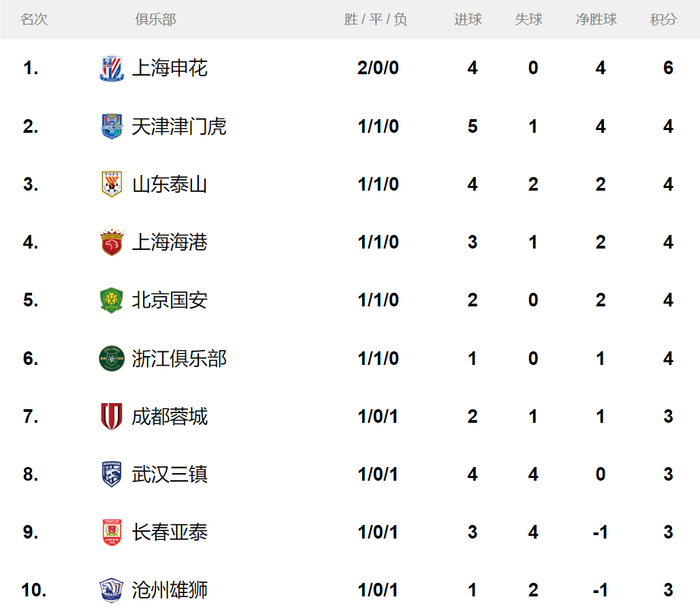Viewport: 700px width, 608px height.
Task: Select the 成都蓉城 club name
Action: 170,416
